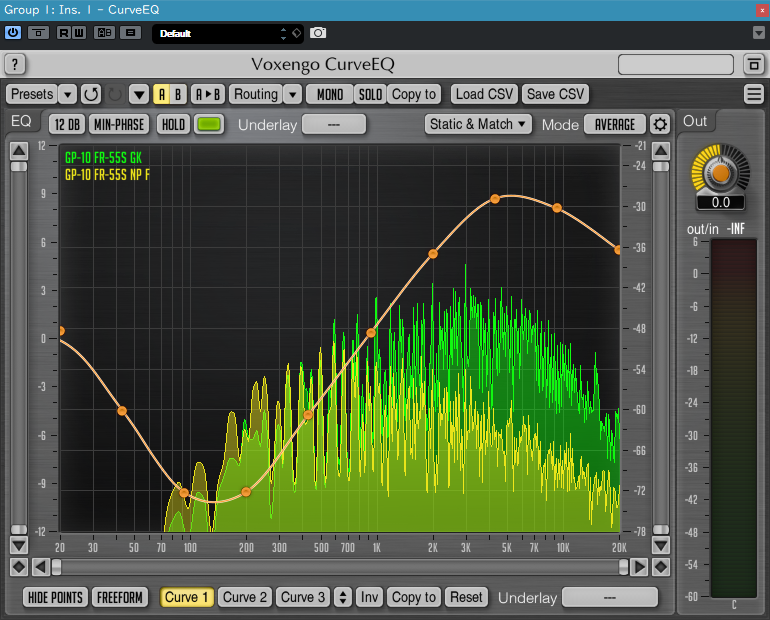
Task: Click the EQ control point at 2K
Action: pyautogui.click(x=433, y=254)
